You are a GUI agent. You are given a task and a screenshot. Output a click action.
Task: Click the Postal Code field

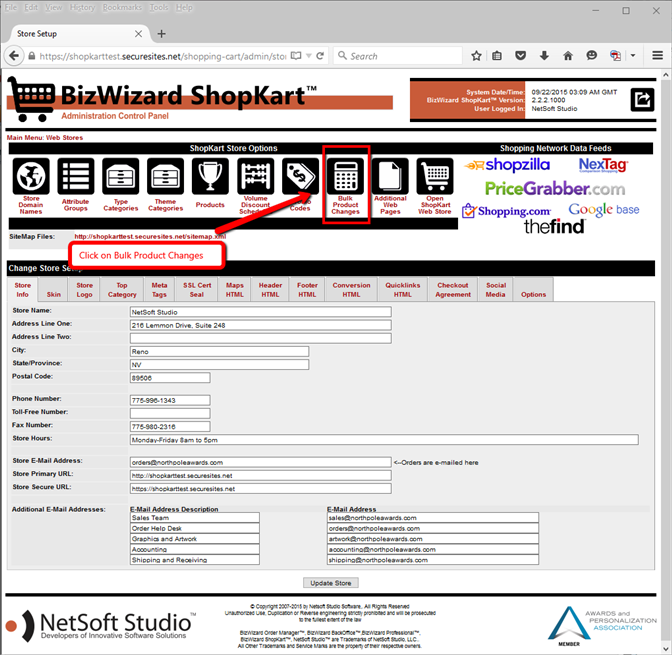click(170, 378)
